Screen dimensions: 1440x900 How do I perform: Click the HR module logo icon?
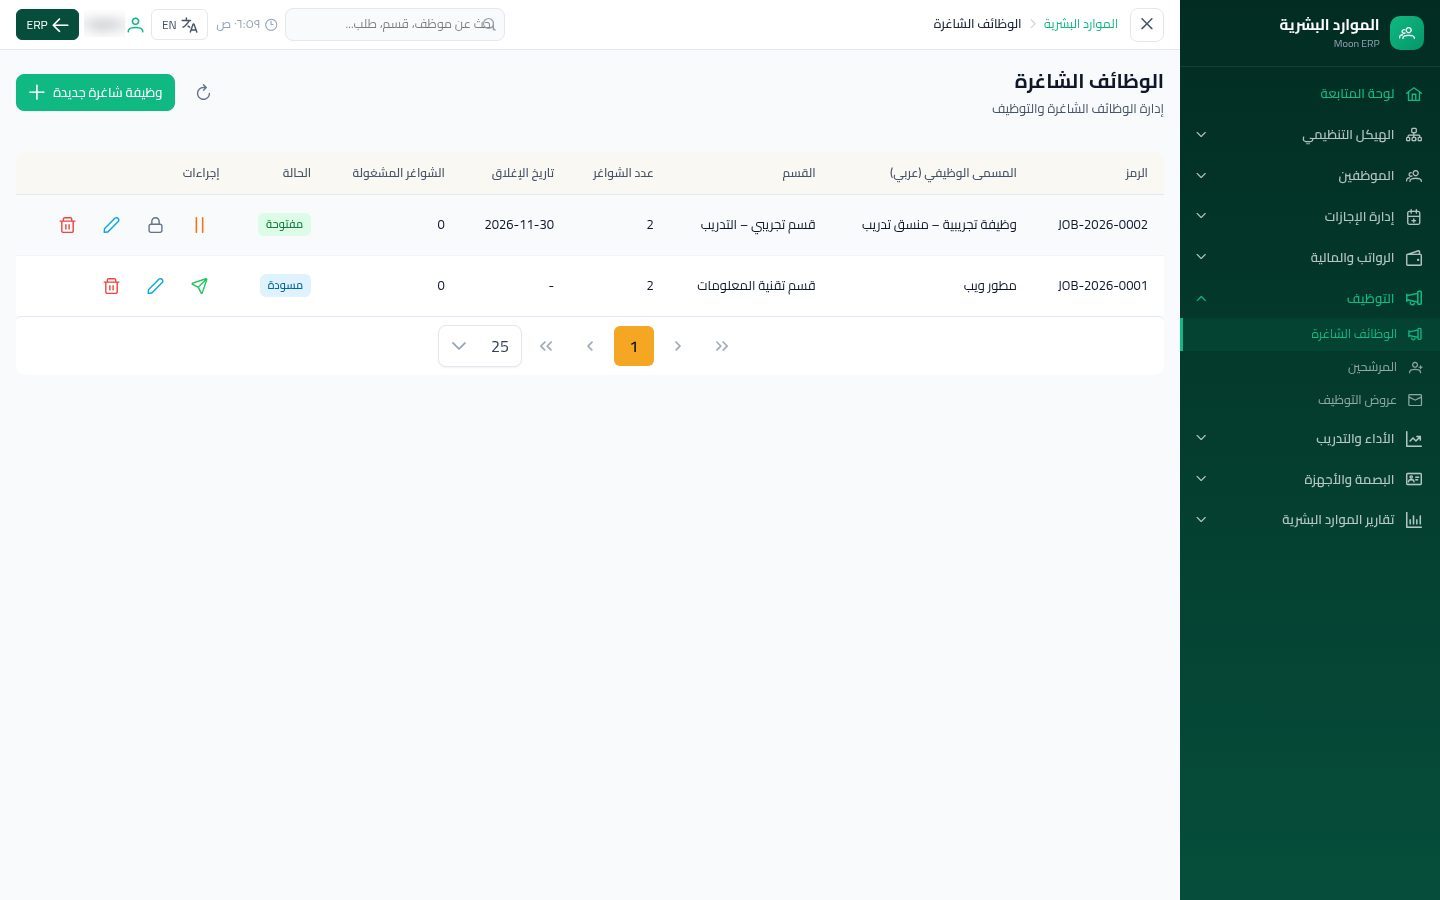(x=1406, y=33)
